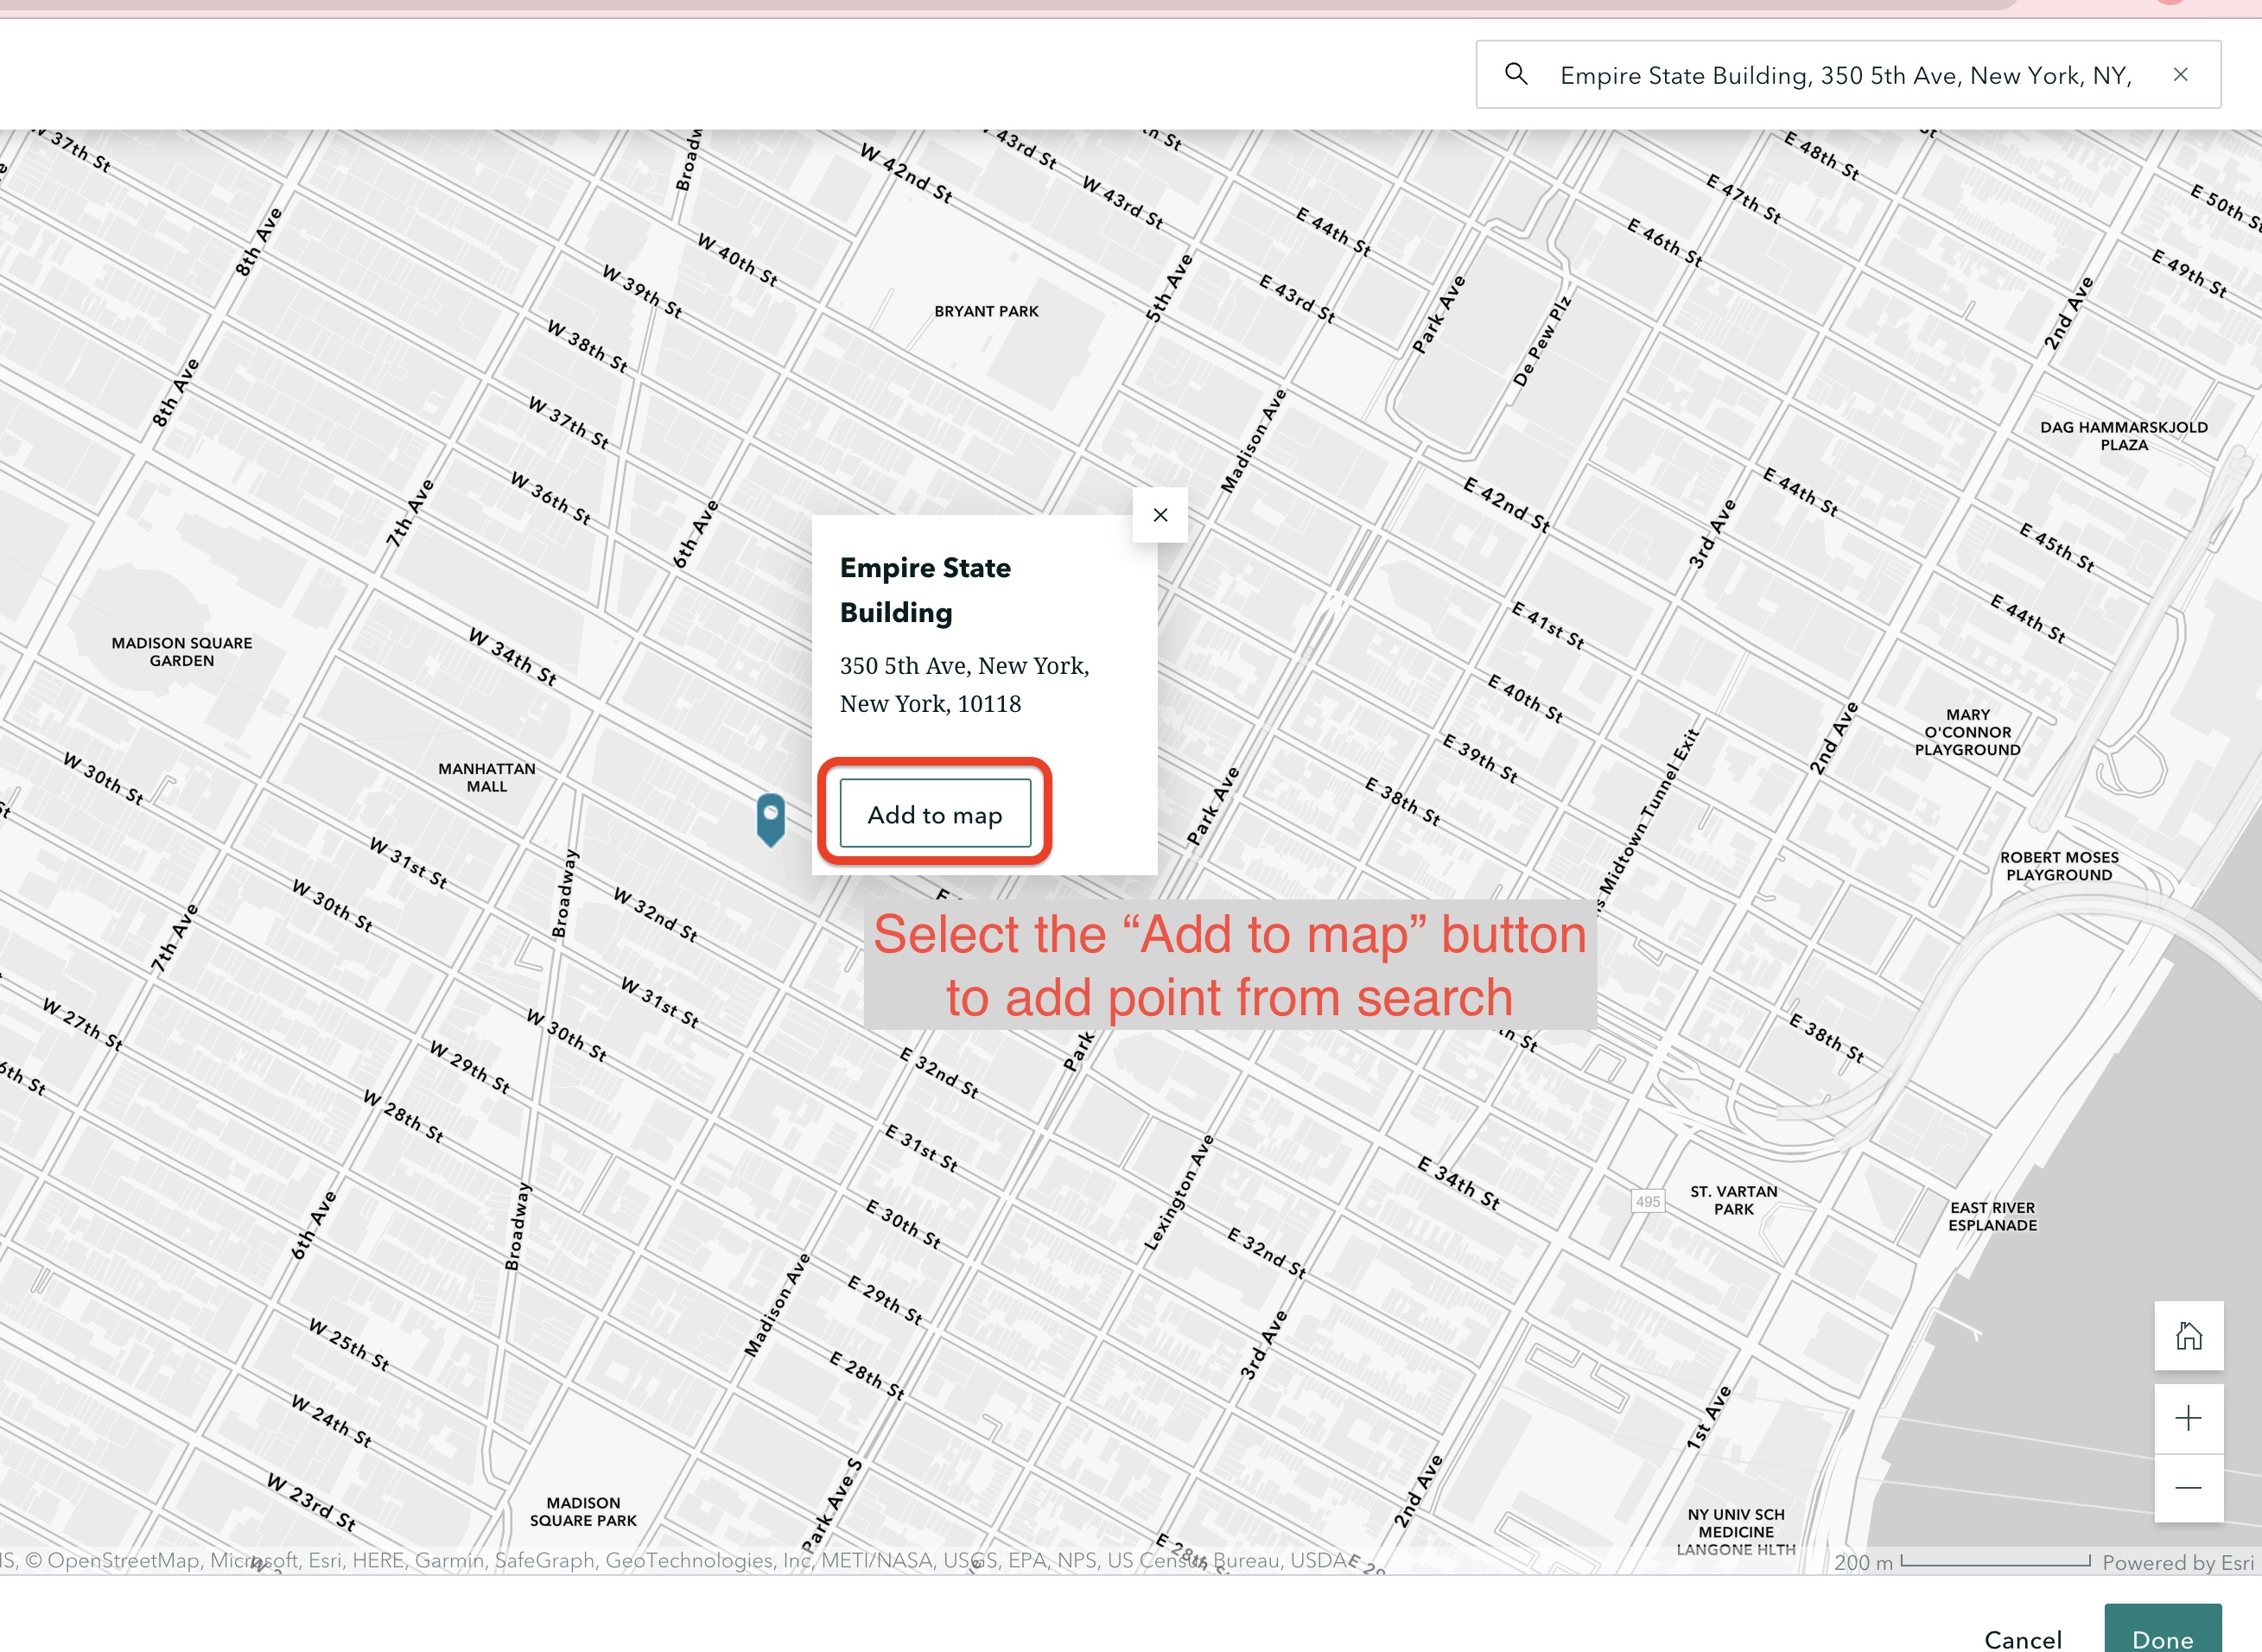Return to the default map home extent

(2188, 1336)
